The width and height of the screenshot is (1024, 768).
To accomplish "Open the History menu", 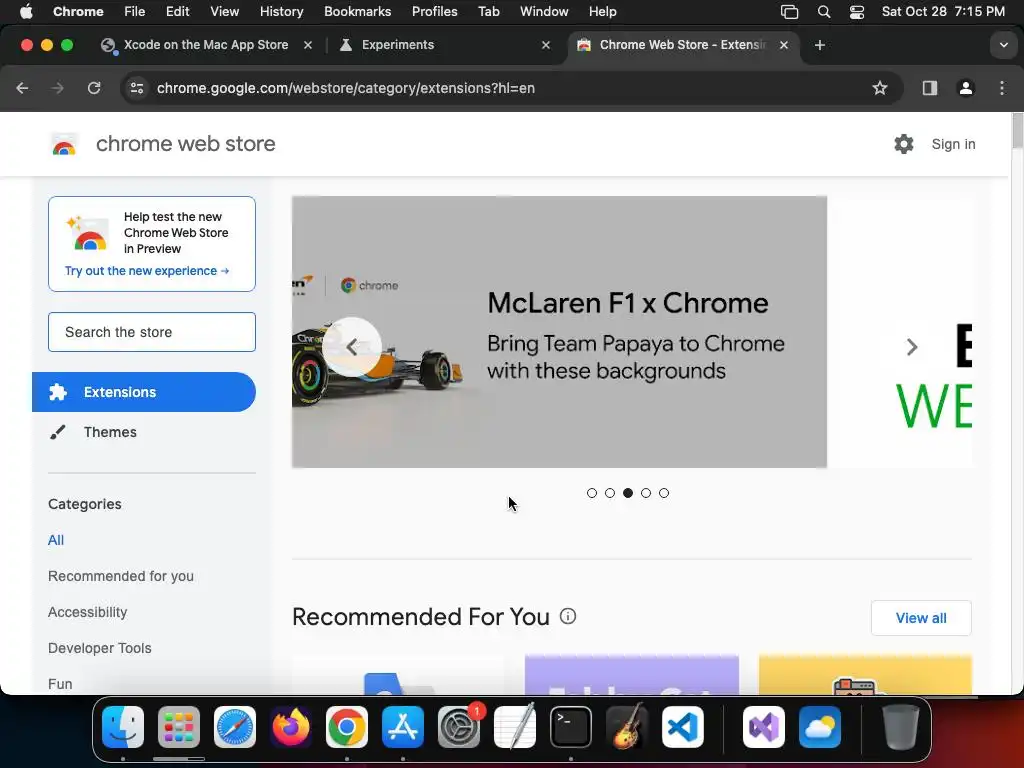I will 281,12.
